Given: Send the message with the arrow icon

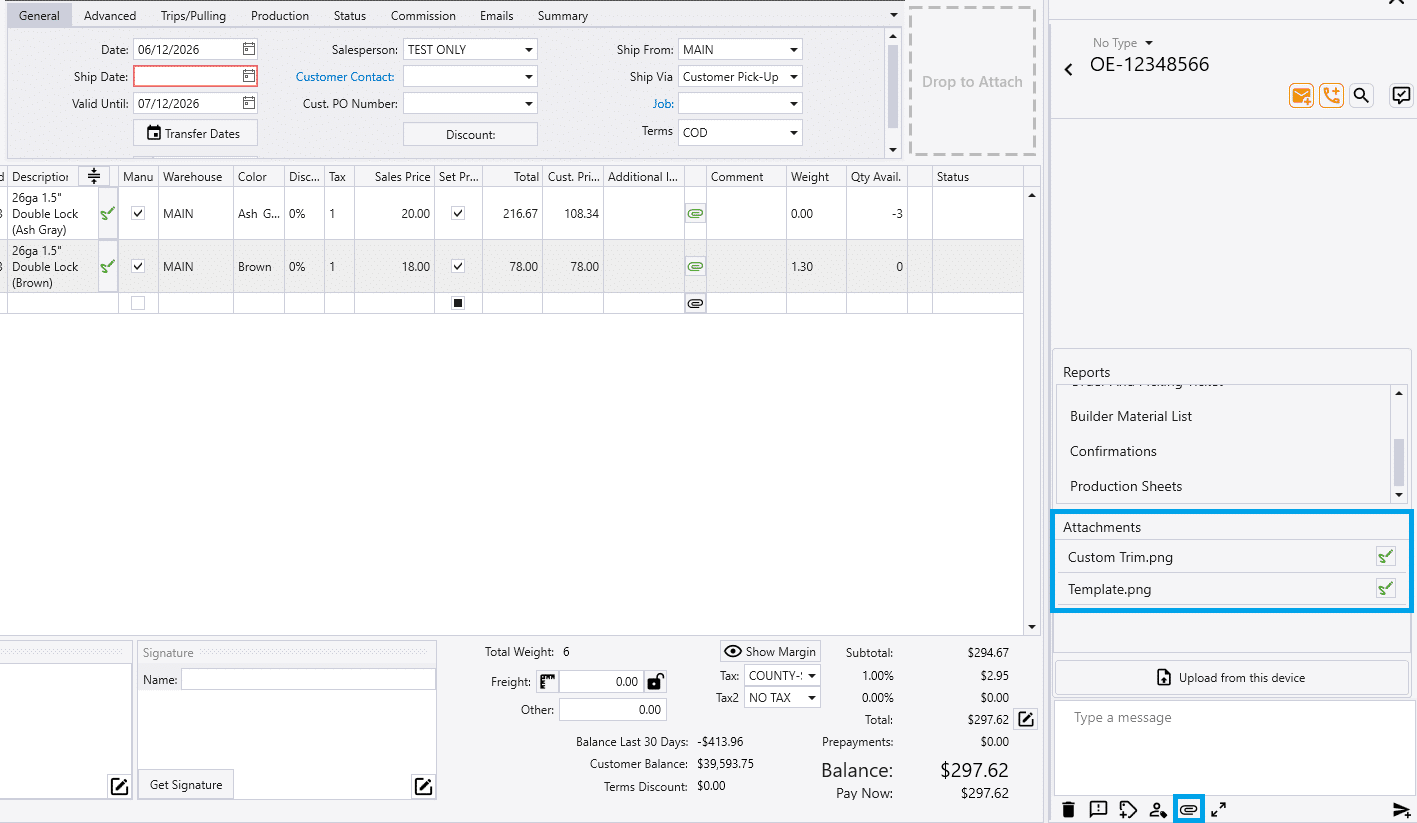Looking at the screenshot, I should click(1401, 809).
